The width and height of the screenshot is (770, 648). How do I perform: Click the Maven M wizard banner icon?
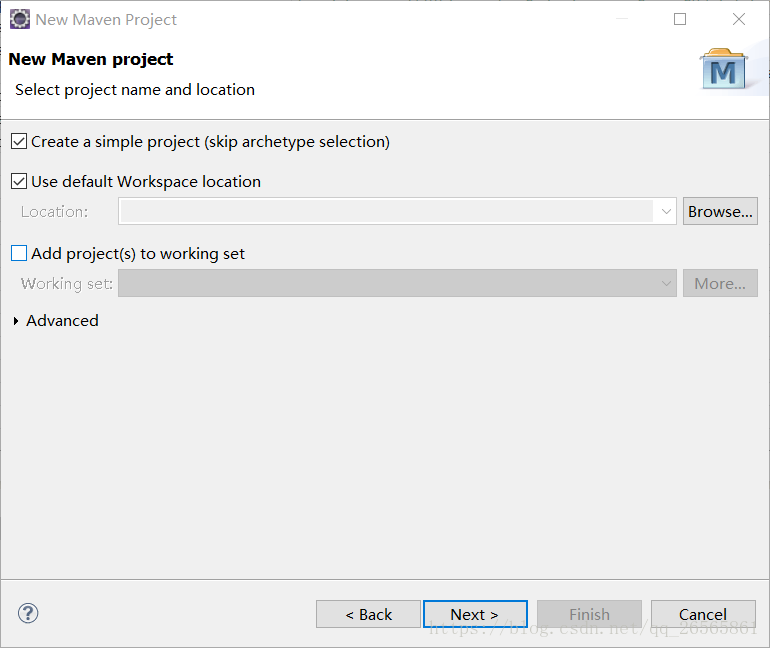click(x=724, y=69)
